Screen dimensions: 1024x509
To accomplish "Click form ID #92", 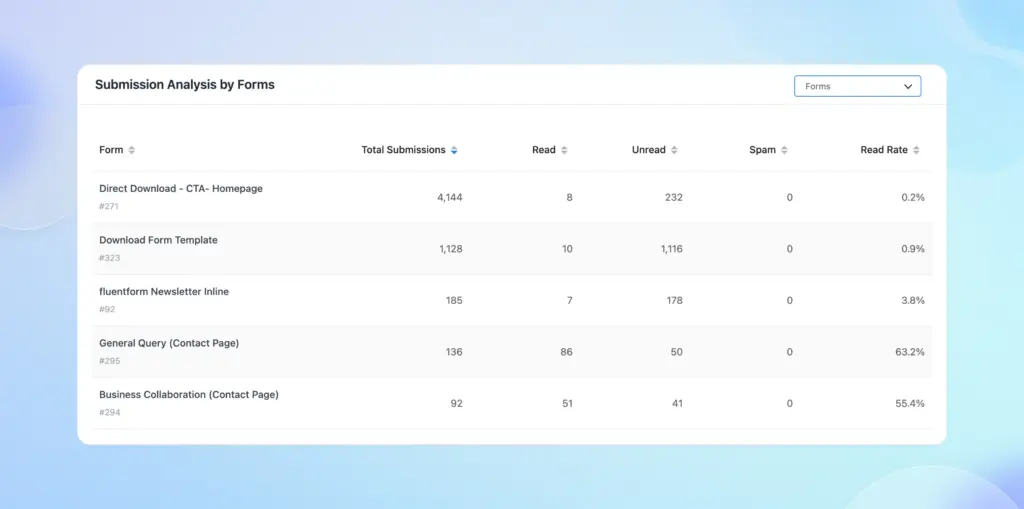I will [x=107, y=310].
